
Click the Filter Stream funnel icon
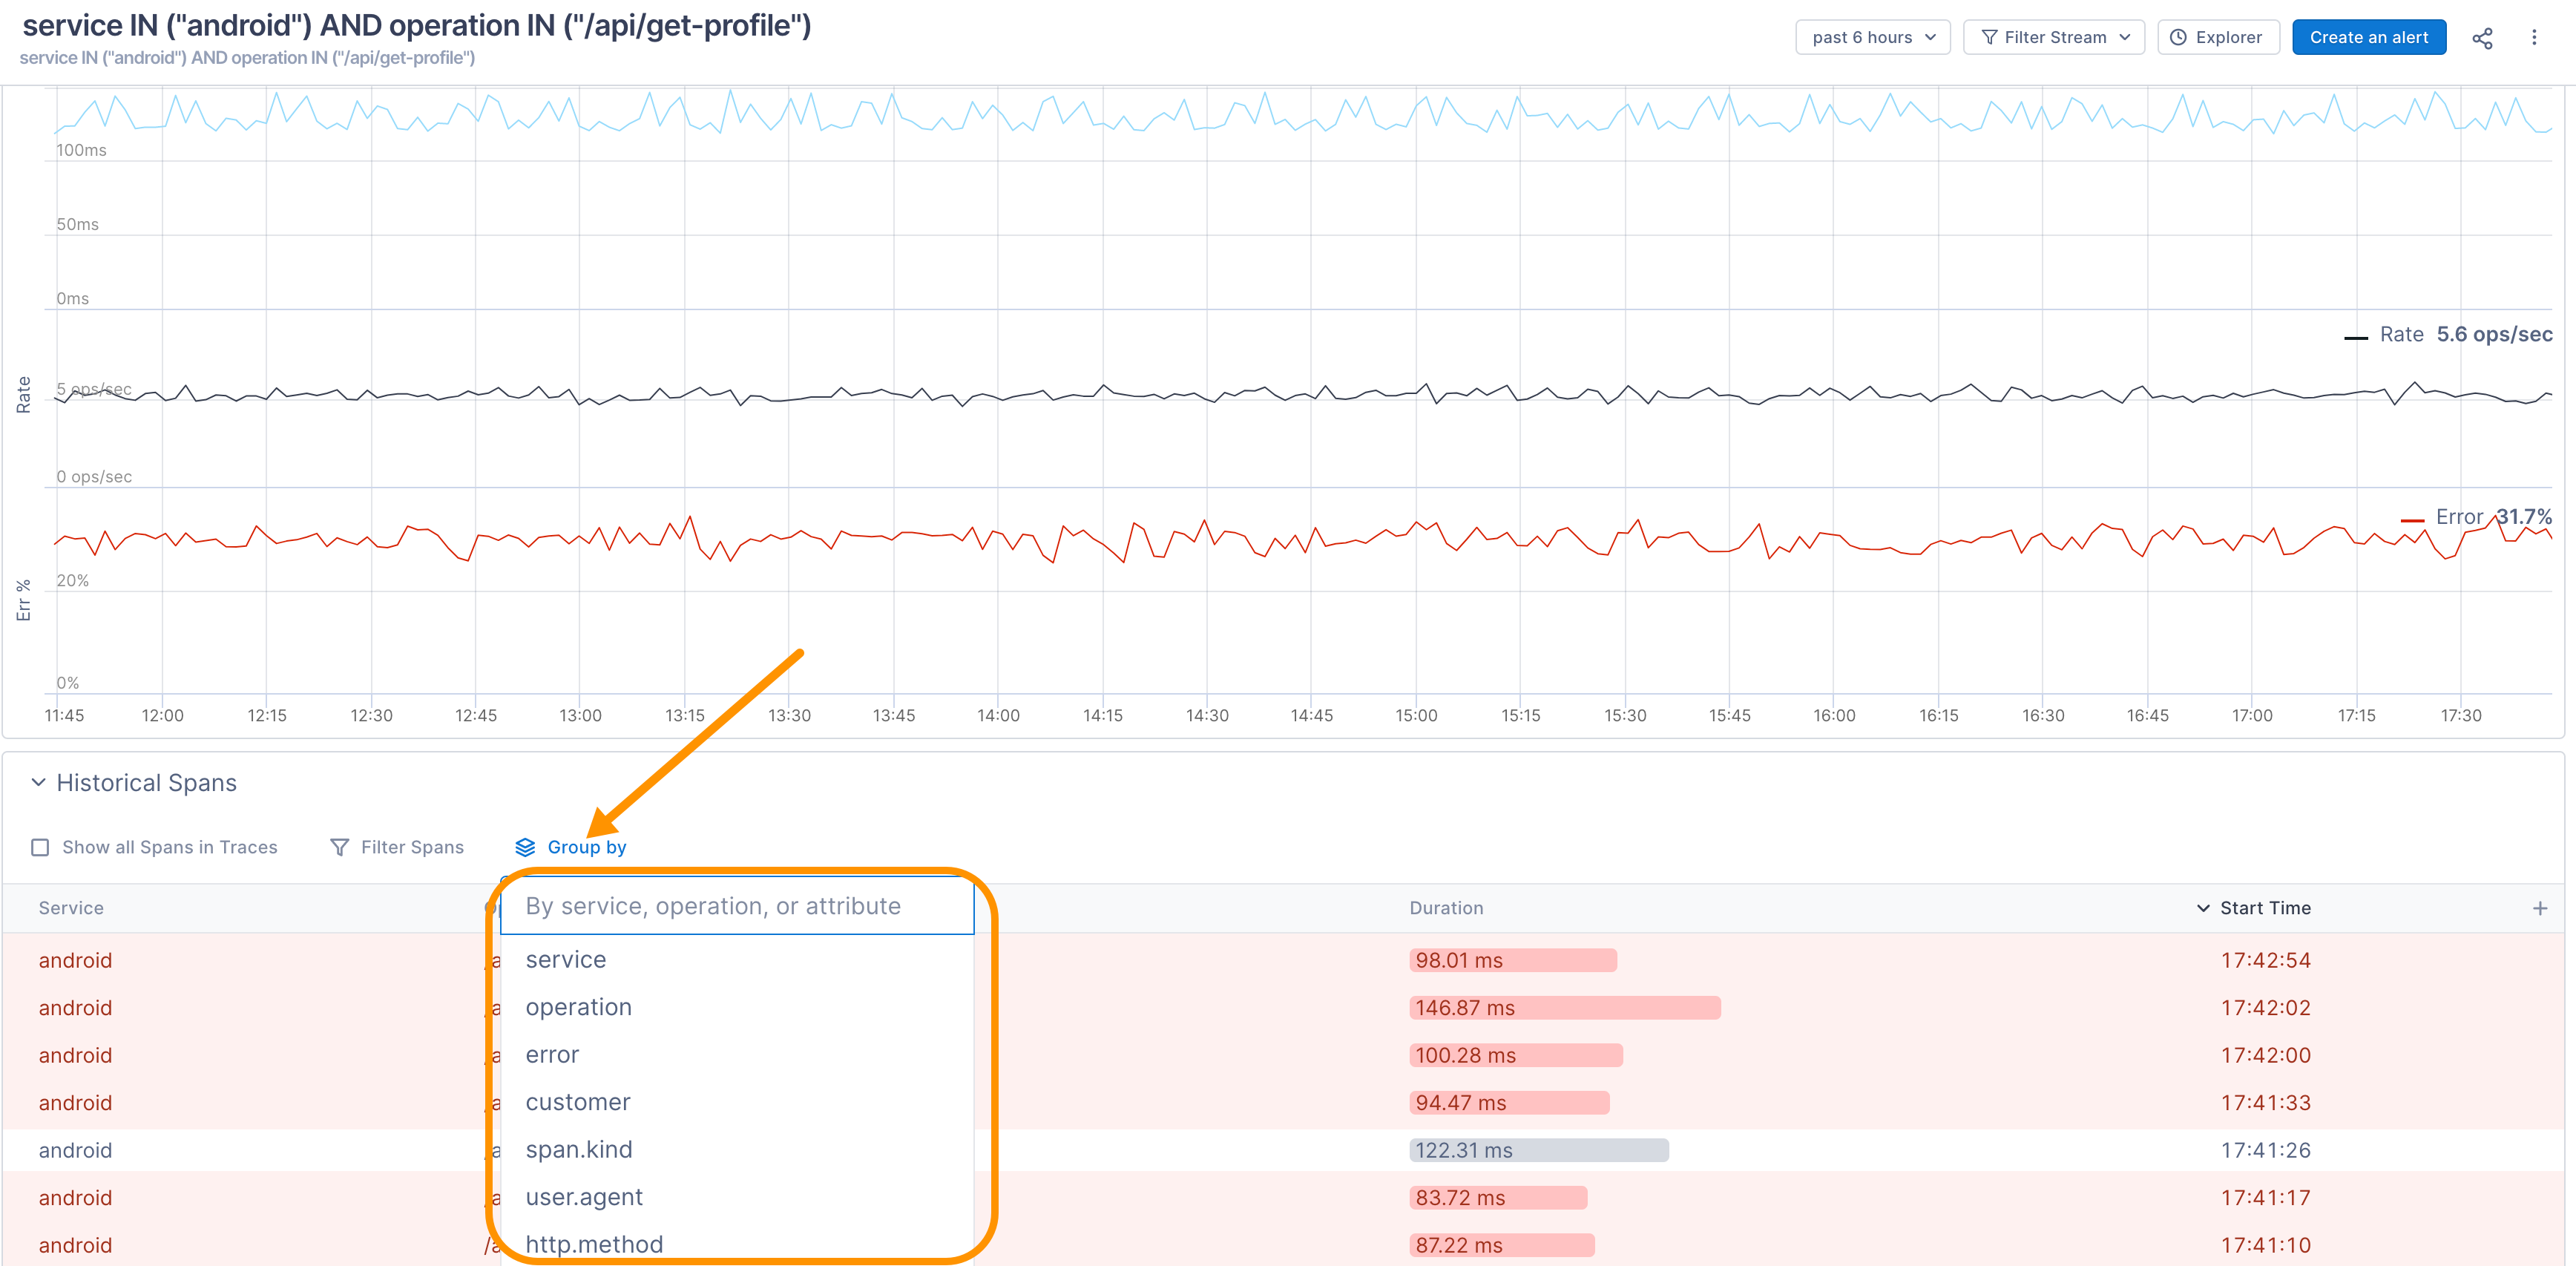[x=1989, y=38]
